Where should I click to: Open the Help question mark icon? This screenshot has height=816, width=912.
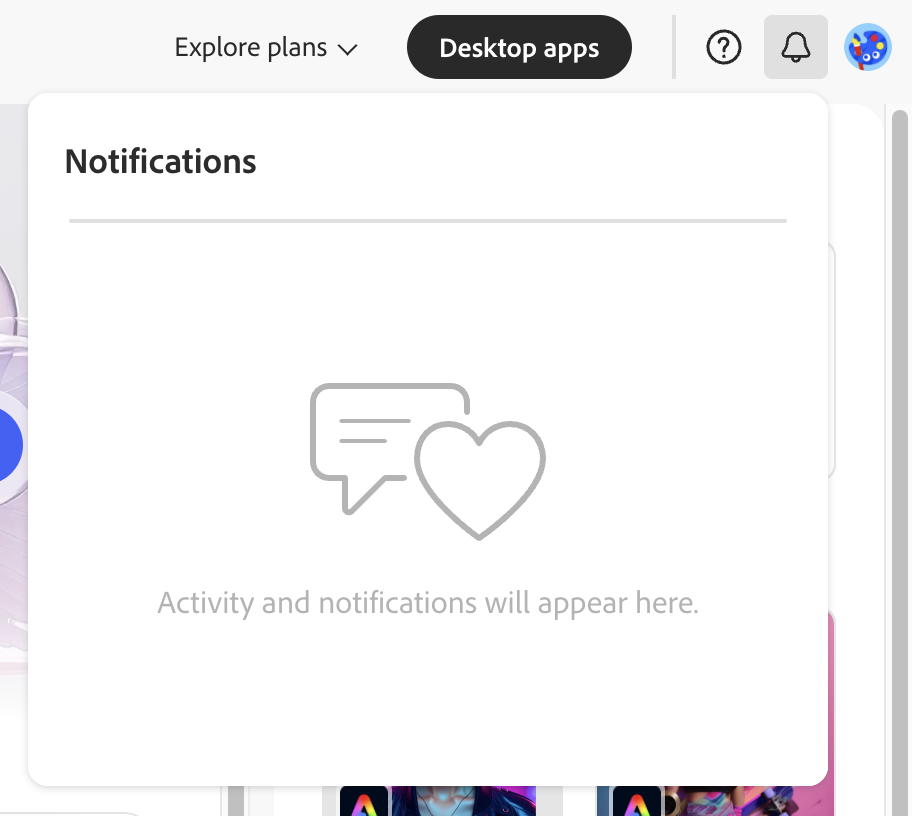tap(723, 47)
